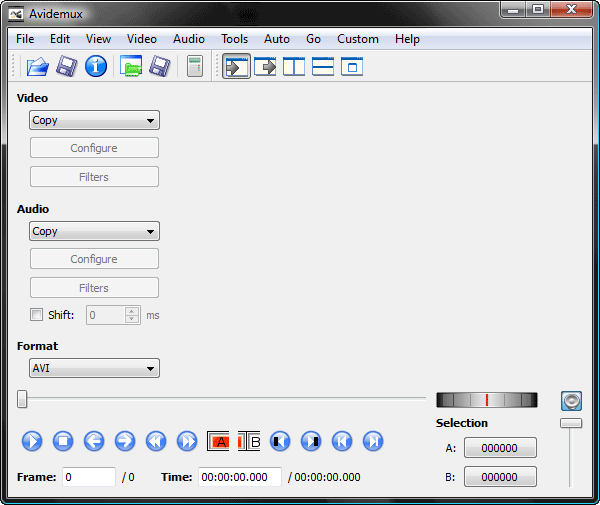Jump to the first frame
Viewport: 600px width, 505px height.
[342, 441]
